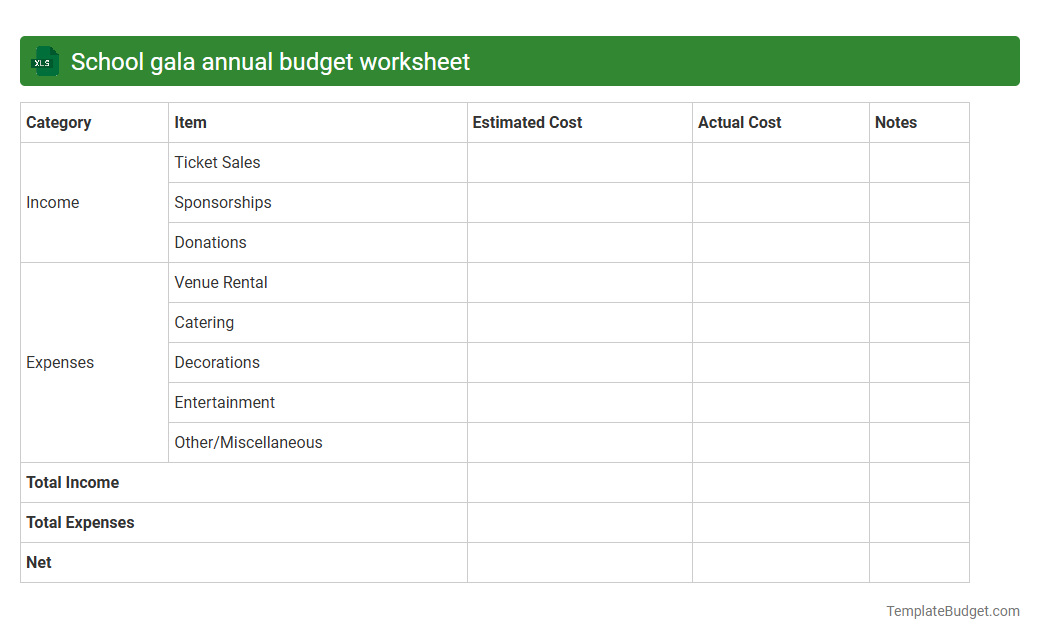The height and width of the screenshot is (640, 1040).
Task: Click the Net row's Estimated Cost cell
Action: click(x=579, y=562)
